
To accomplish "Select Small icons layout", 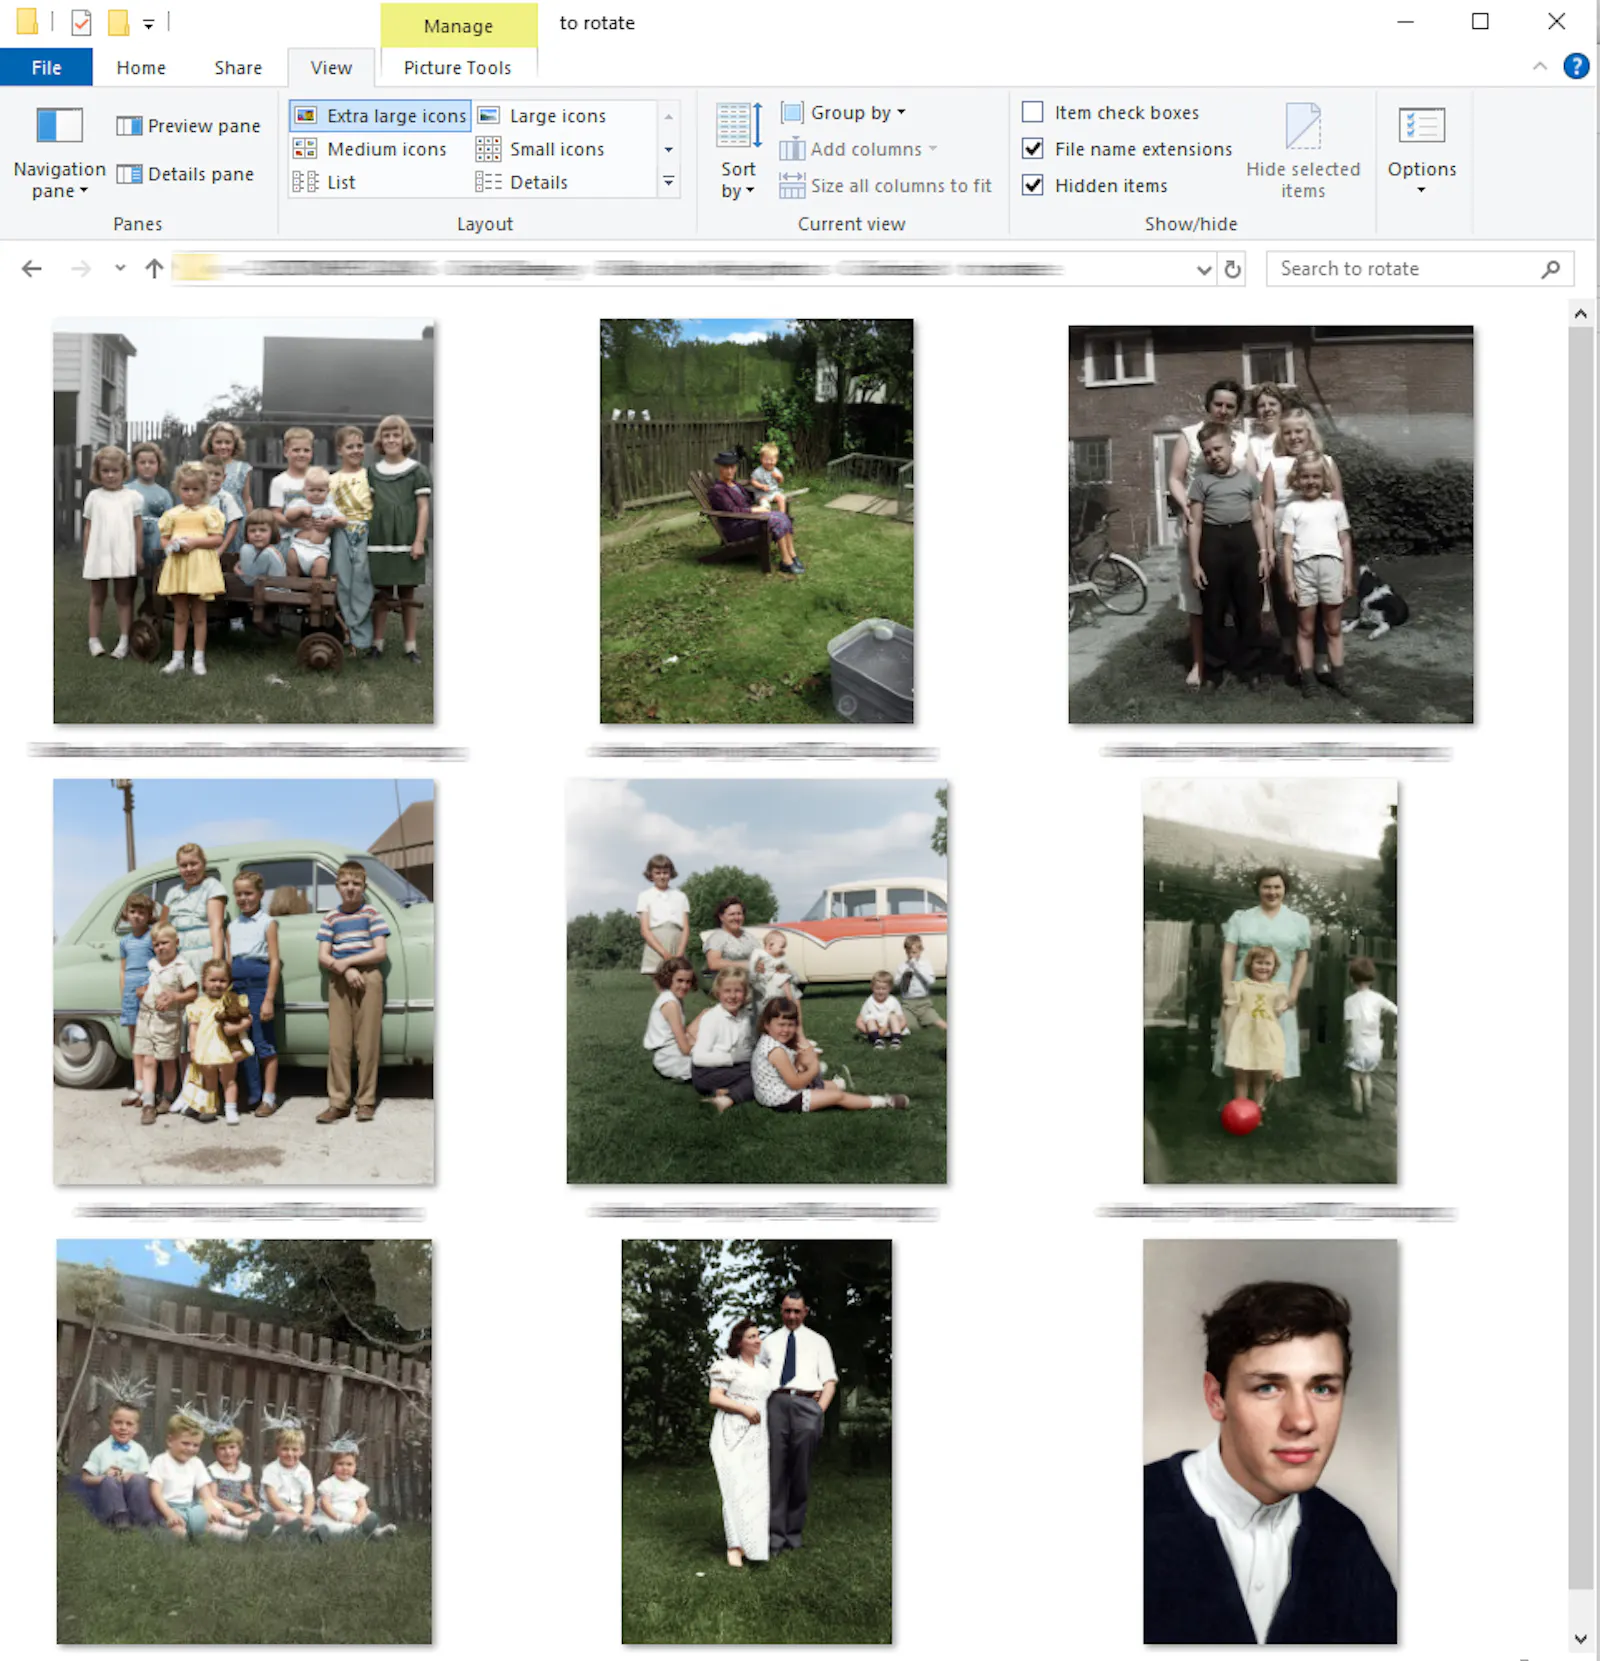I will [x=541, y=149].
